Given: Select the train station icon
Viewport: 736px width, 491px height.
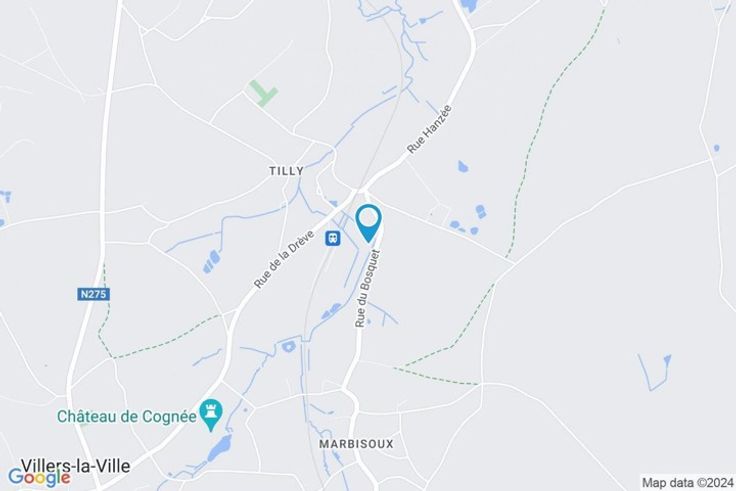Looking at the screenshot, I should 333,238.
